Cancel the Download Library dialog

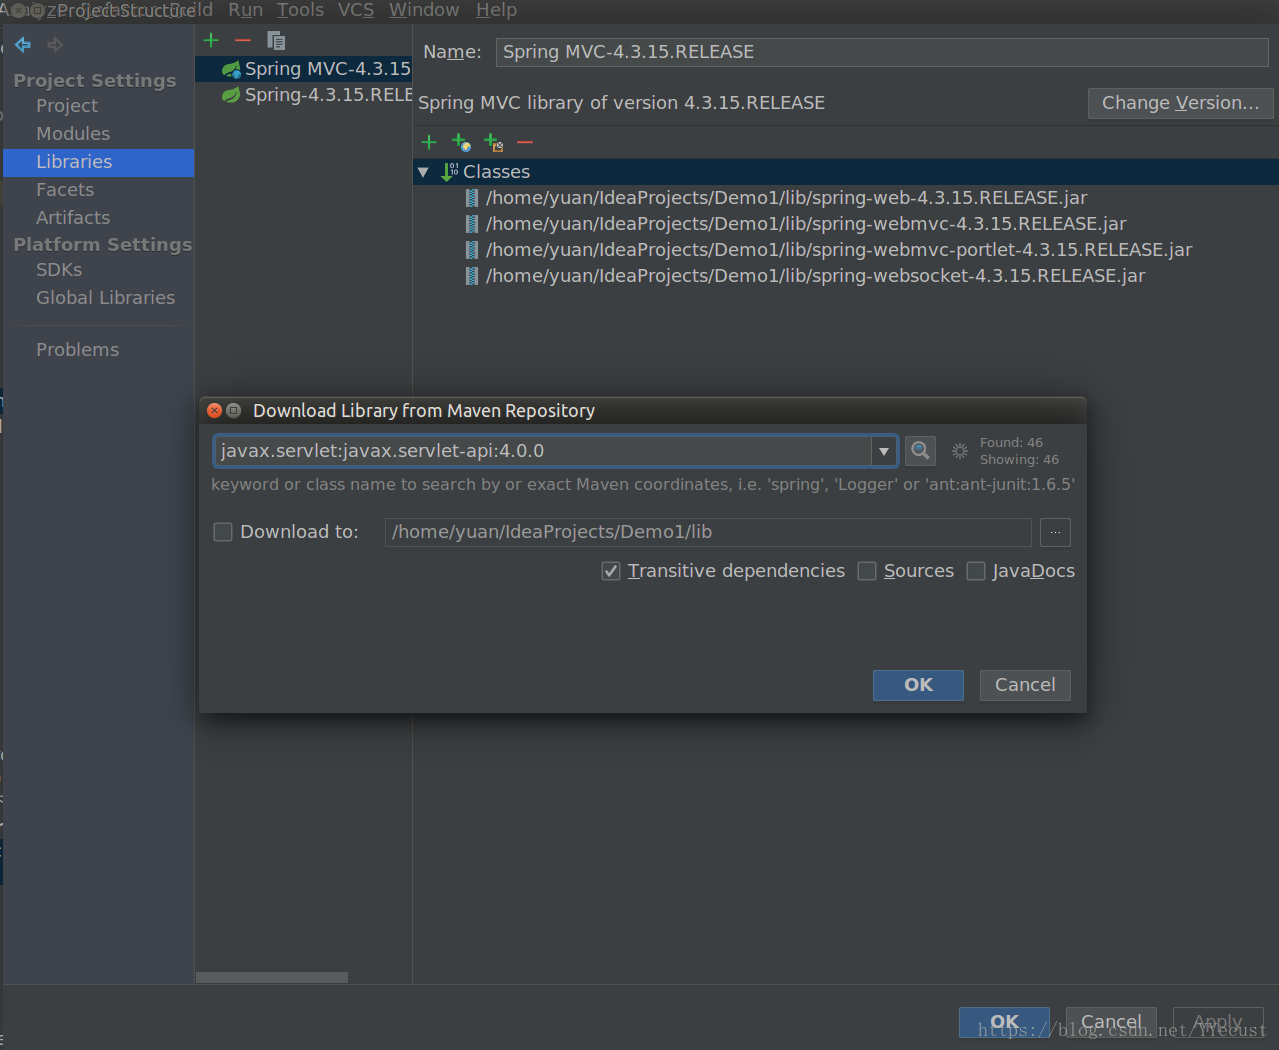click(1025, 685)
